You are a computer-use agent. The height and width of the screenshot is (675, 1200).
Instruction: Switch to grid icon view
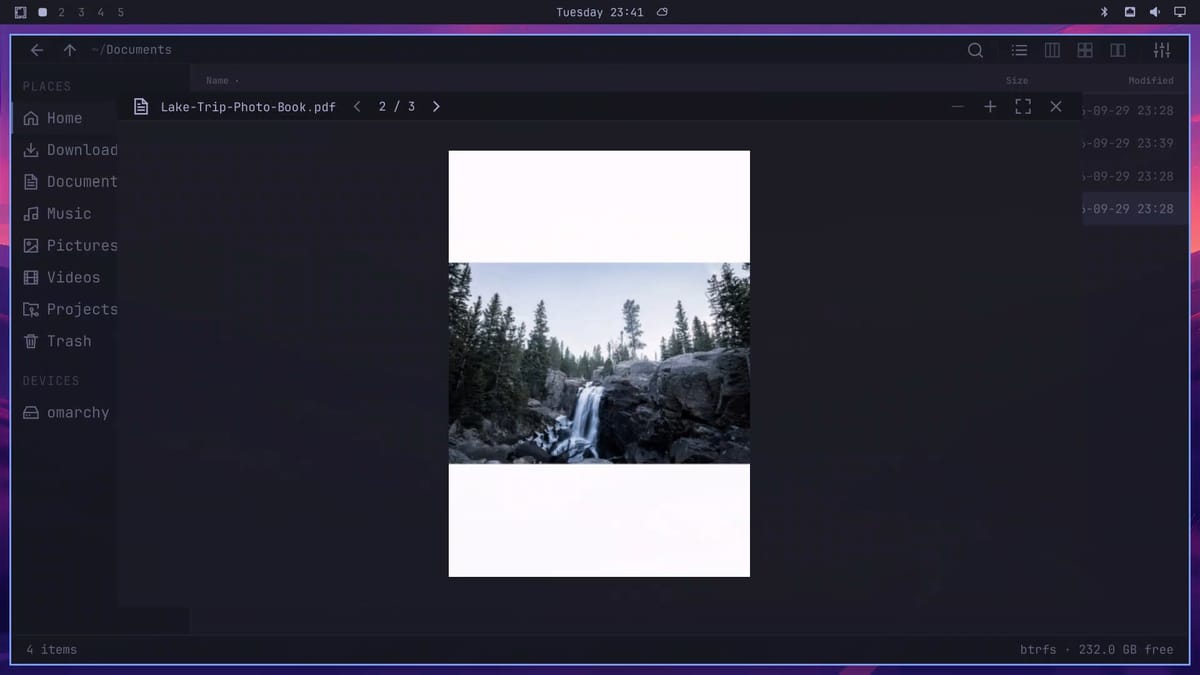[x=1085, y=50]
